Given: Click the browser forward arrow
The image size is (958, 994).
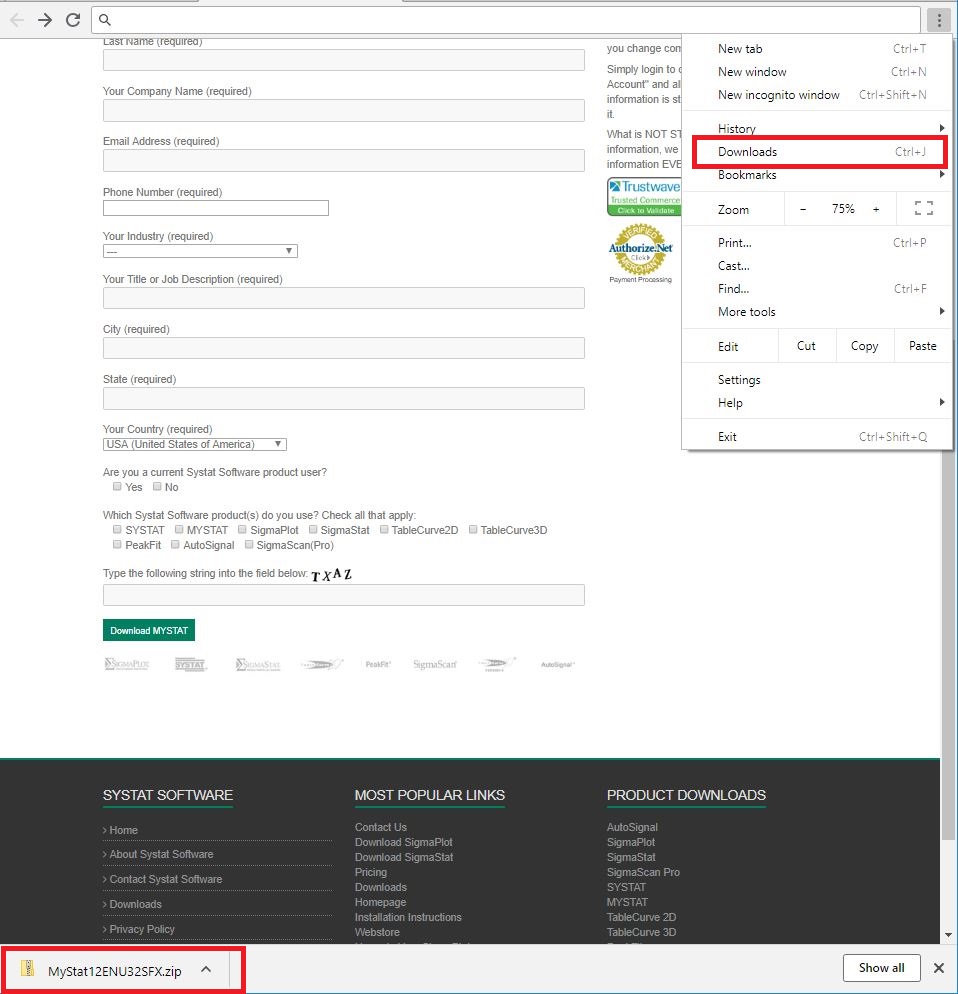Looking at the screenshot, I should [x=44, y=20].
